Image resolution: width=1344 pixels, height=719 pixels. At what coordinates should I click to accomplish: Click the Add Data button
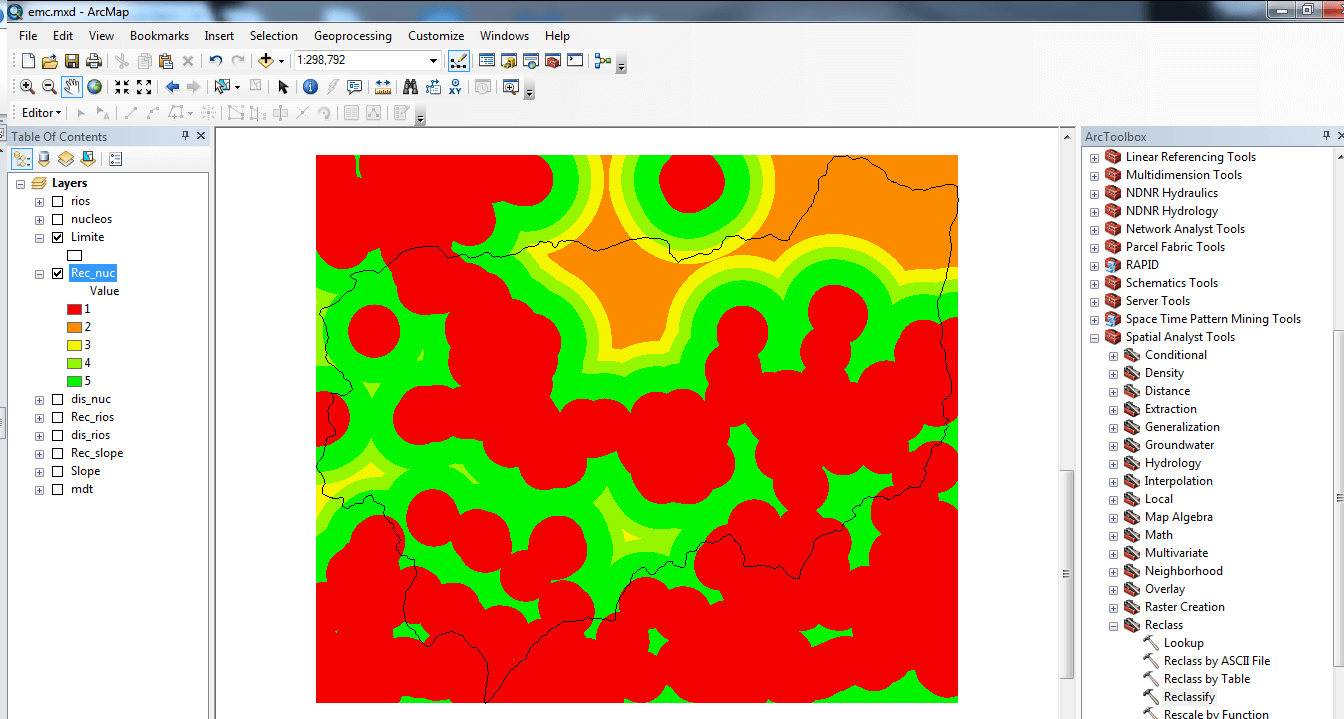(266, 61)
